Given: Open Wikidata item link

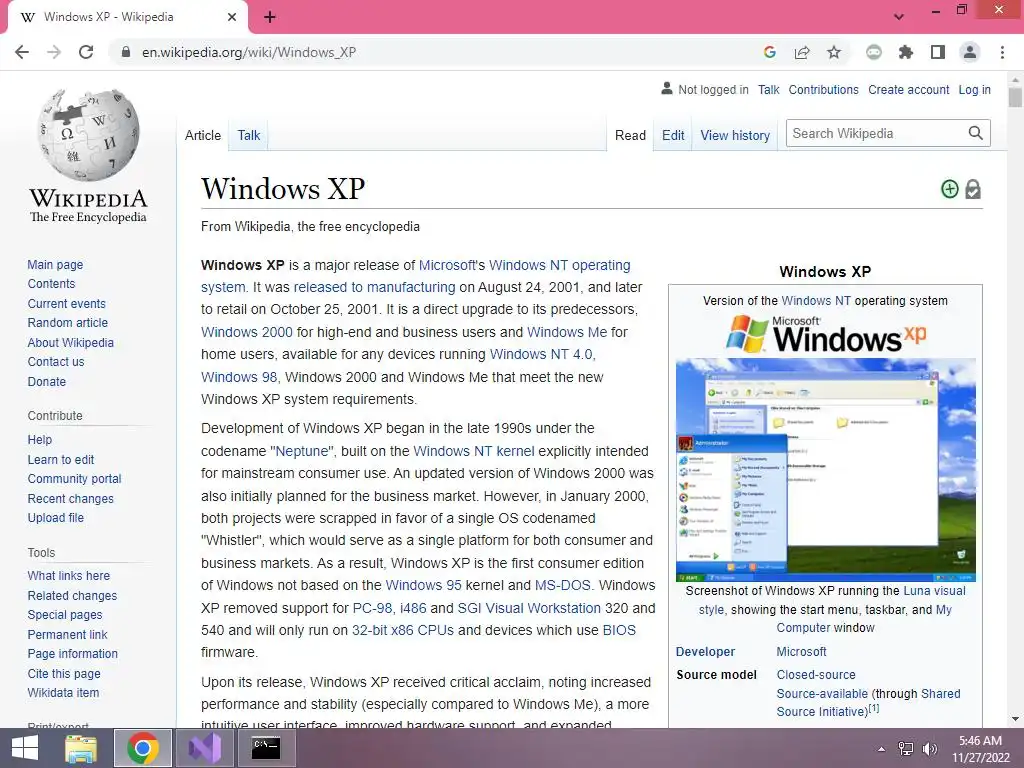Looking at the screenshot, I should [x=63, y=692].
